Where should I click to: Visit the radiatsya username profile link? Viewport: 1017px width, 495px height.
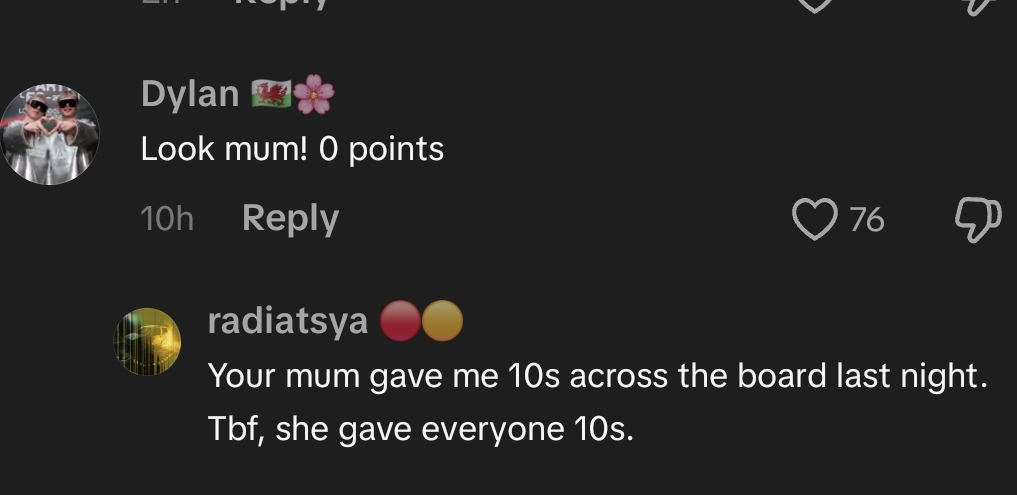point(287,322)
